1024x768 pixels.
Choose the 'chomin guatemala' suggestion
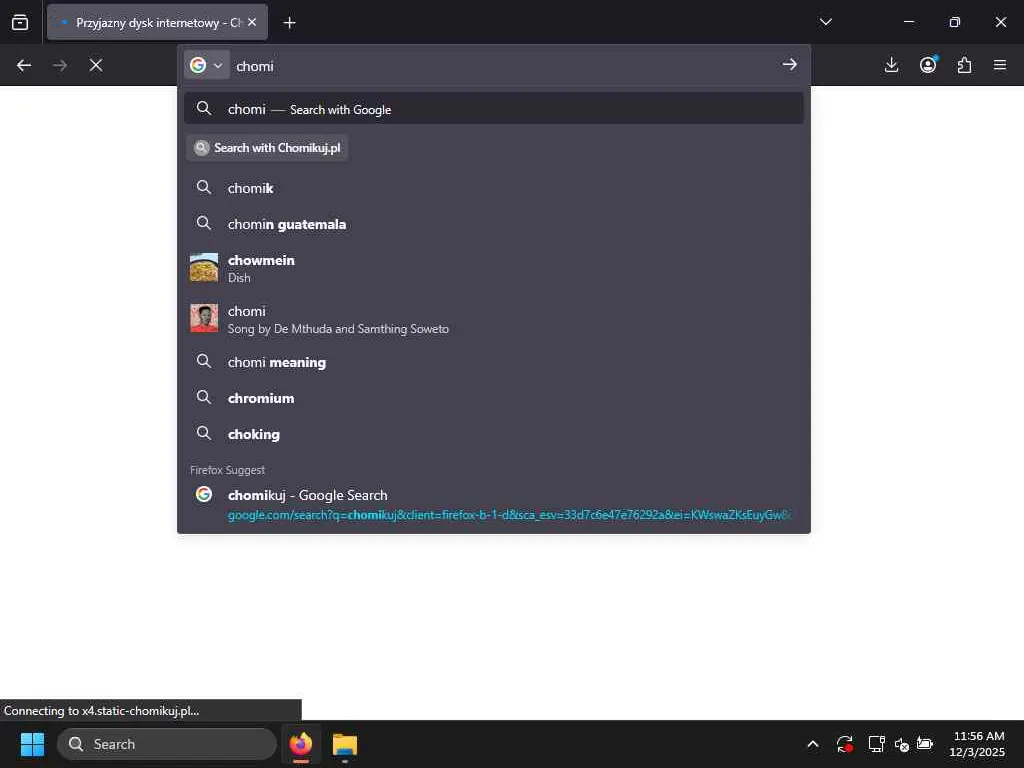pos(494,224)
